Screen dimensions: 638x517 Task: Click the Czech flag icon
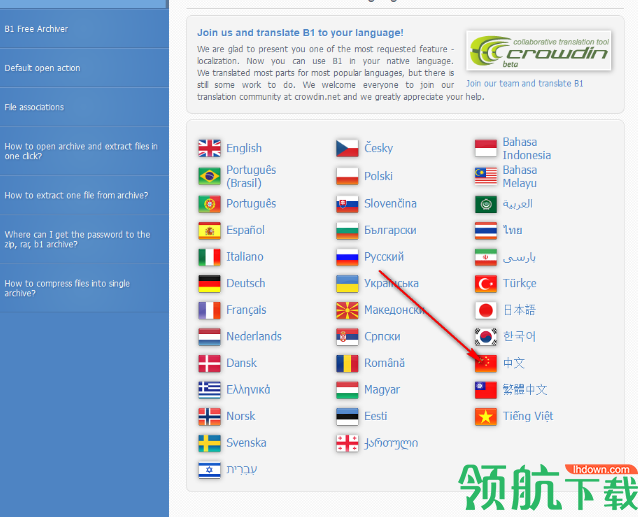click(347, 148)
